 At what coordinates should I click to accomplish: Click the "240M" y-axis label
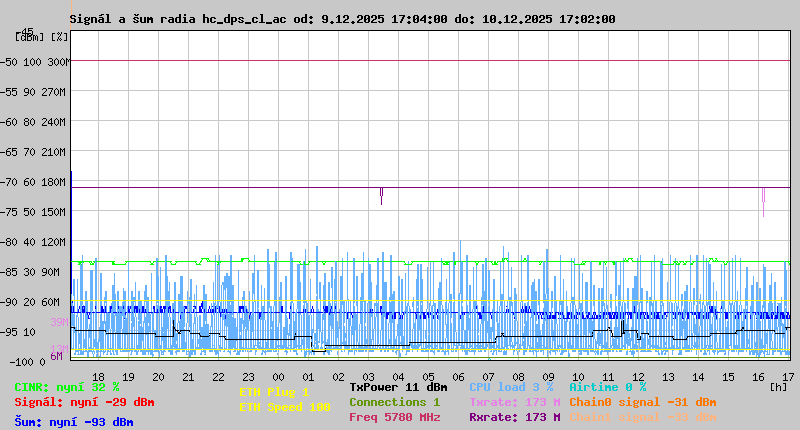pos(56,122)
